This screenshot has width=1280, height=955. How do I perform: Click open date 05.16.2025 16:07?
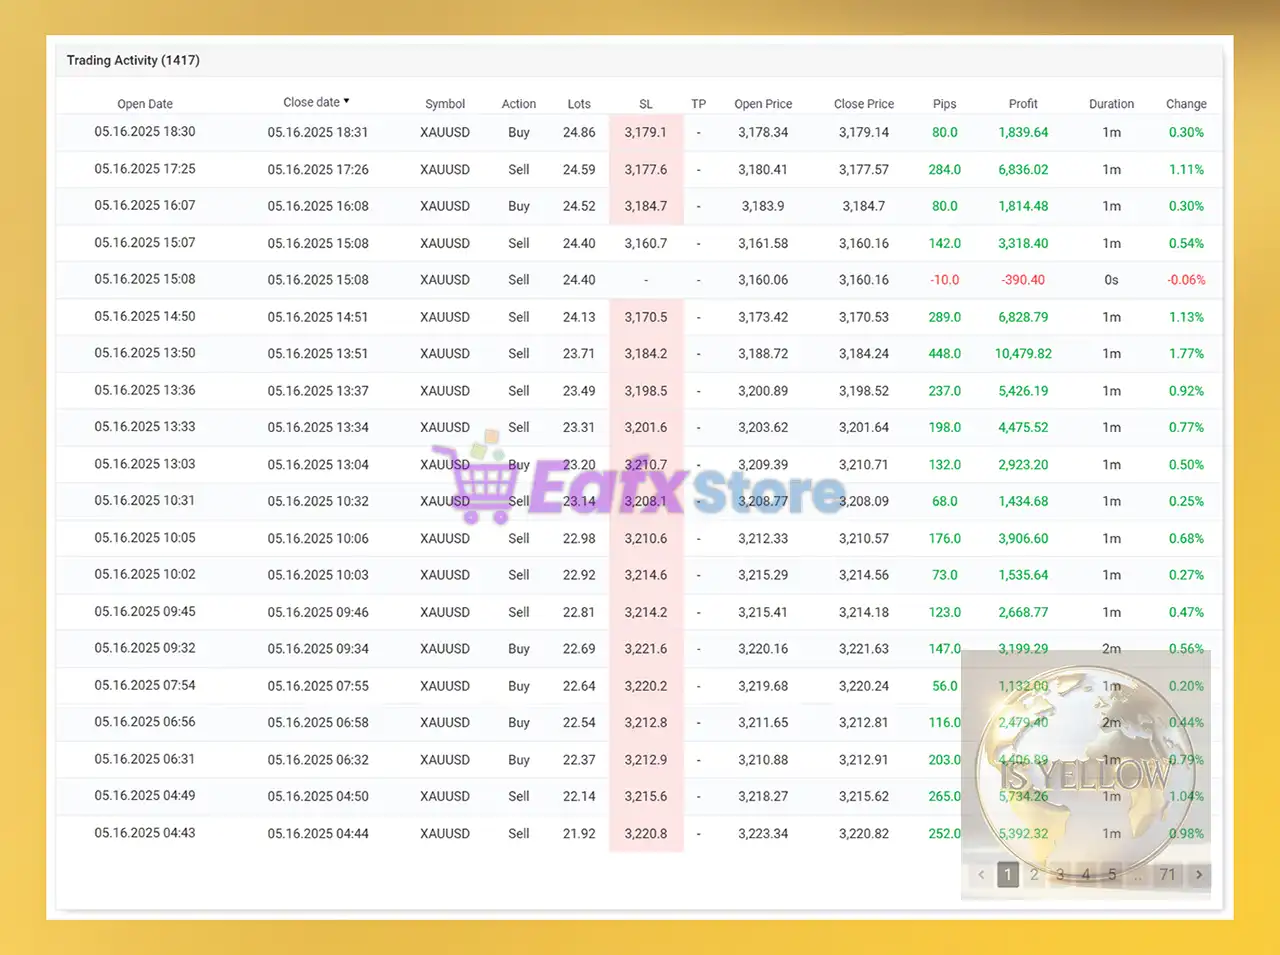(x=145, y=206)
